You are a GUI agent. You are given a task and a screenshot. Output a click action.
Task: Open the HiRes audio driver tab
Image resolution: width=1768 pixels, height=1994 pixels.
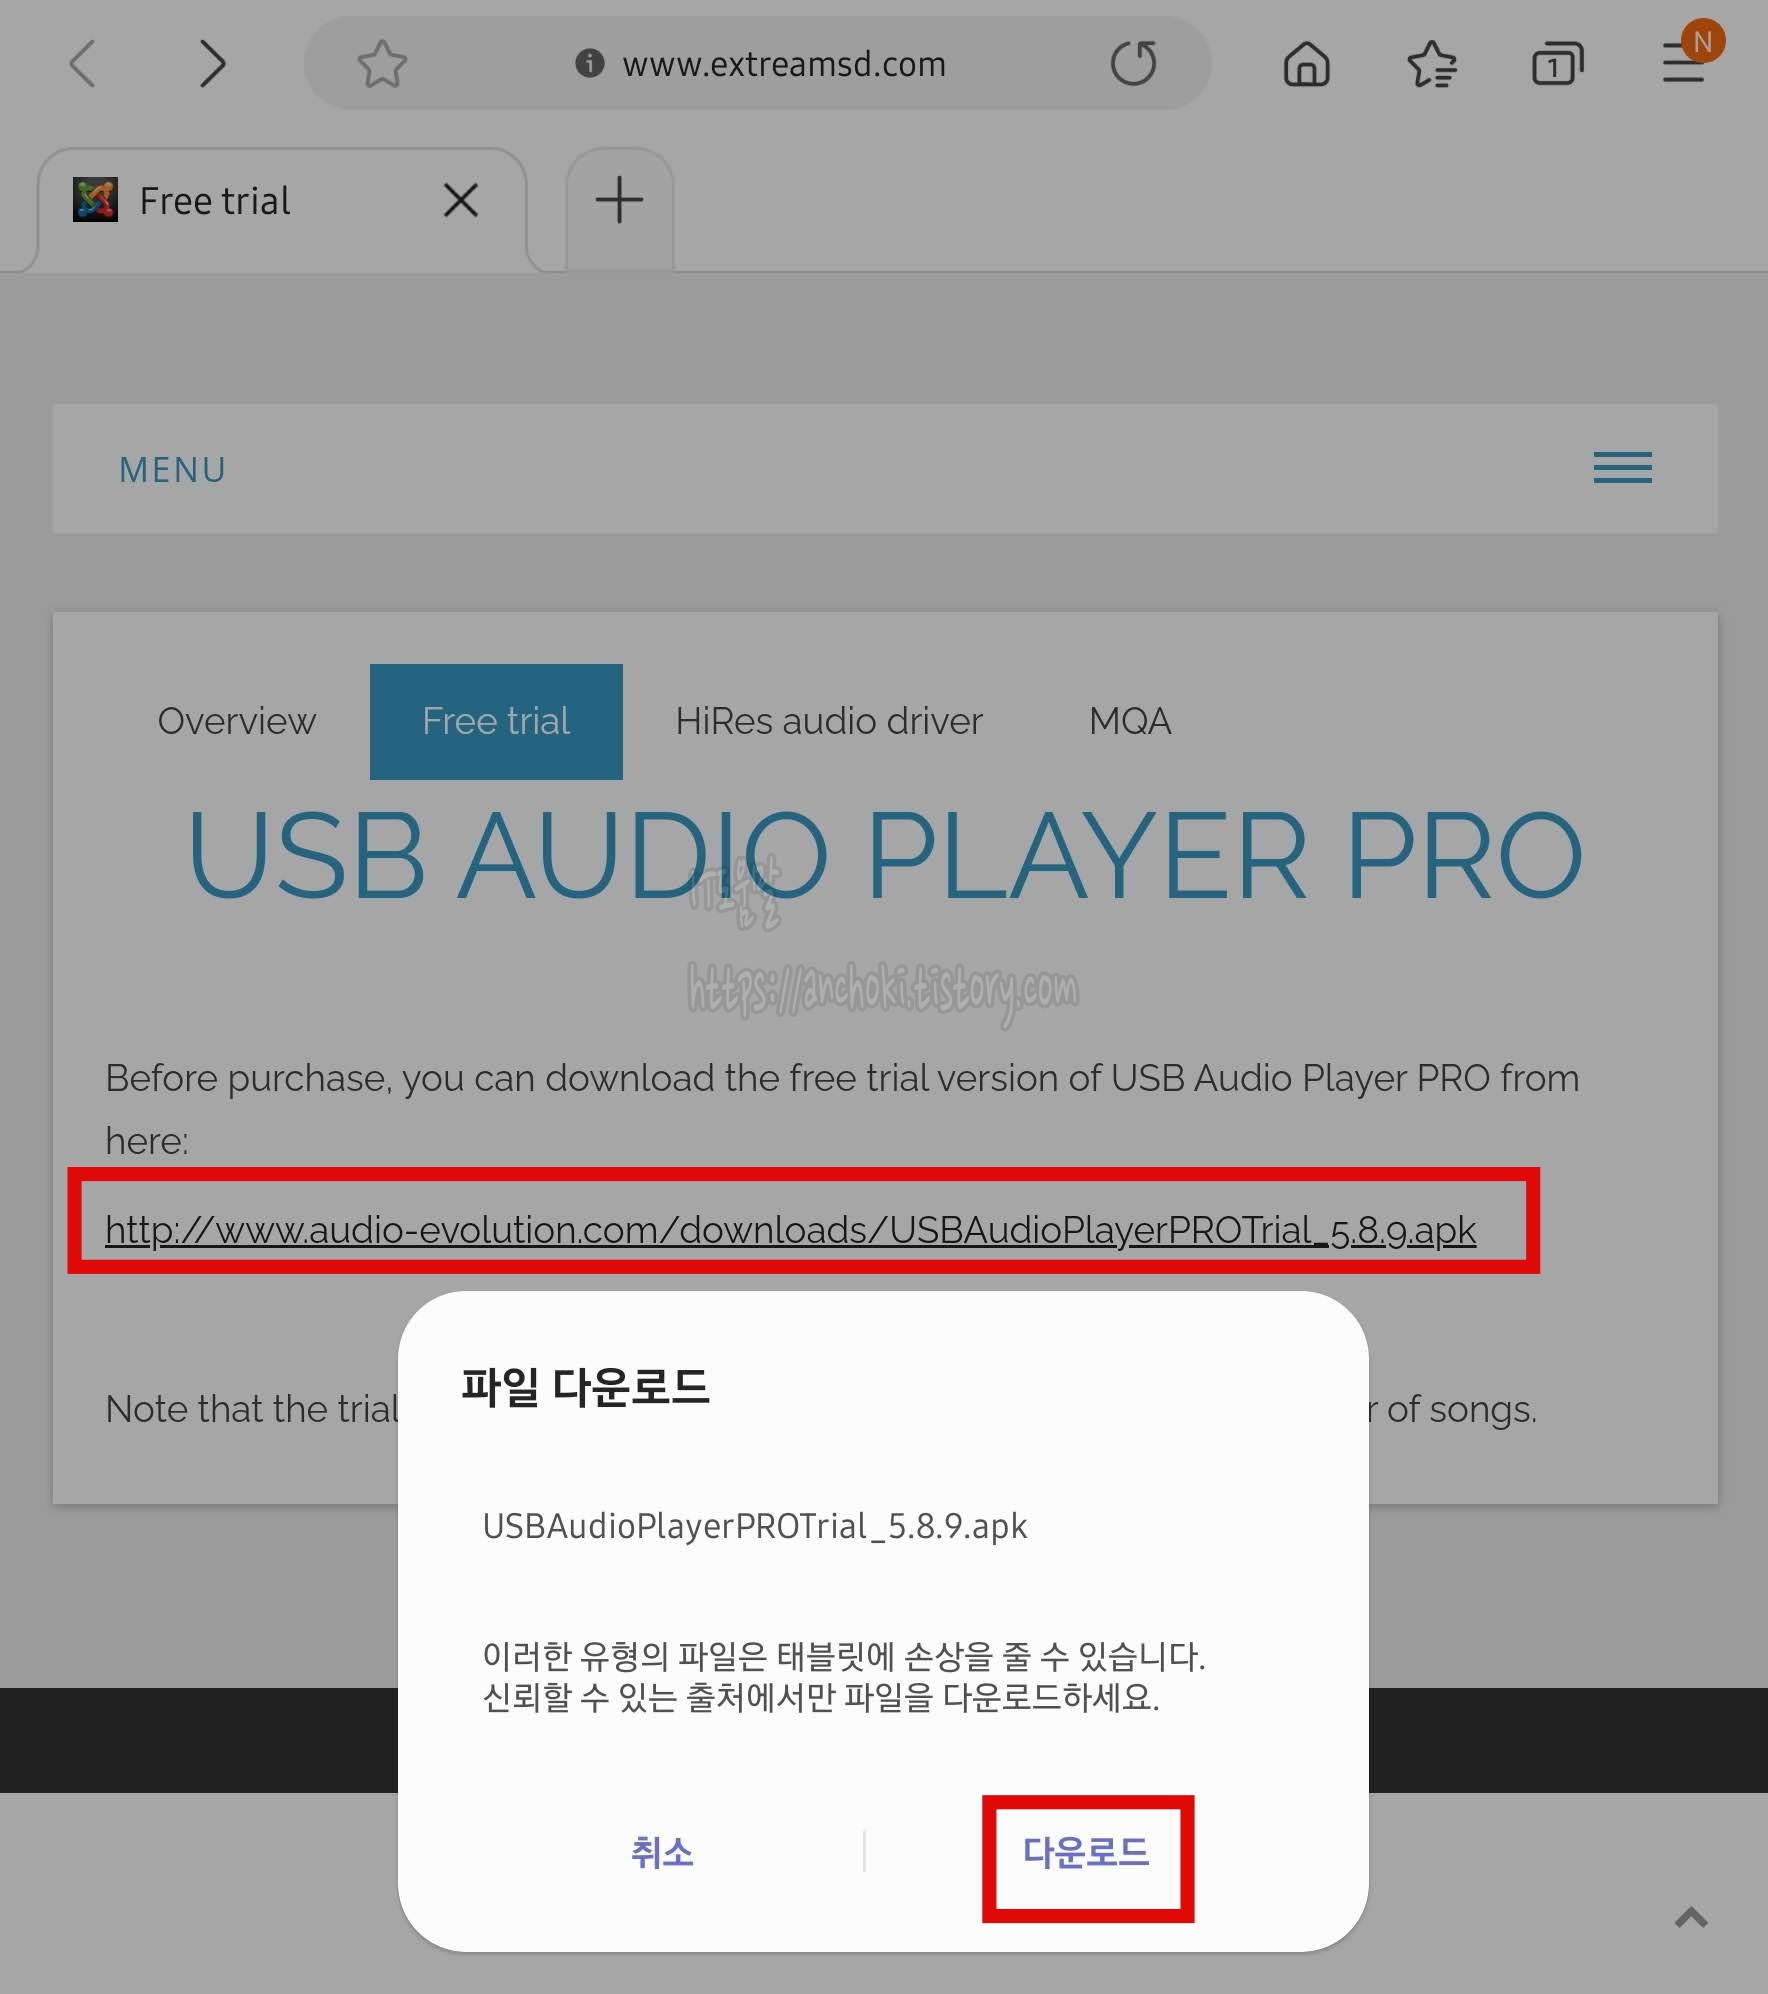click(829, 721)
